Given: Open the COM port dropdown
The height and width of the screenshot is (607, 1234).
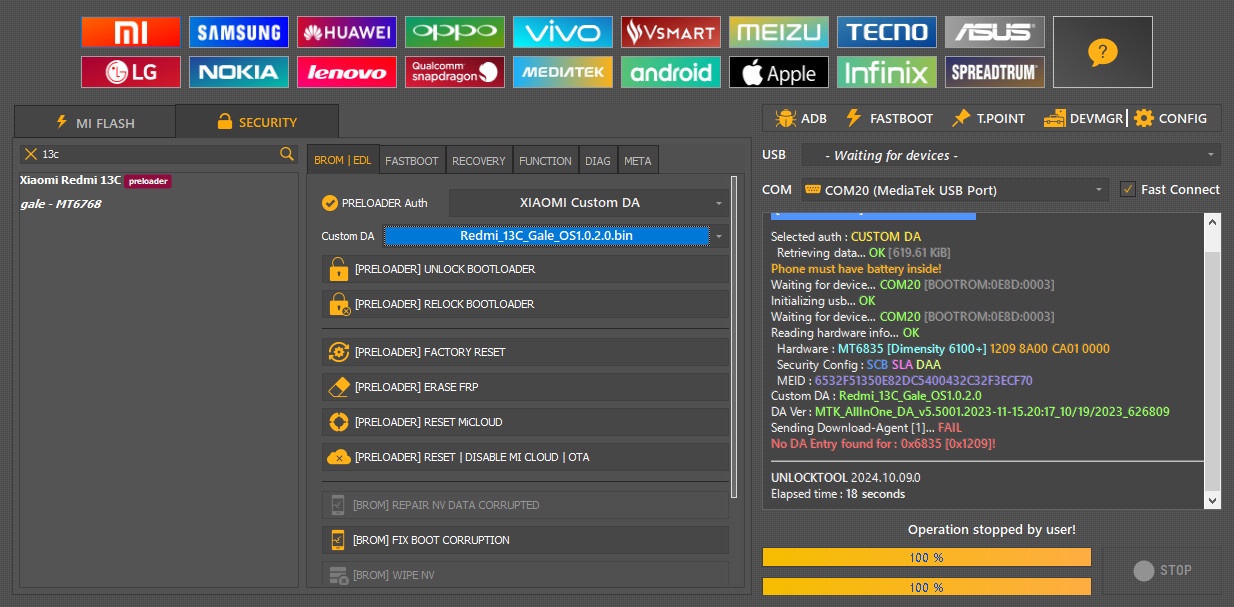Looking at the screenshot, I should point(954,190).
